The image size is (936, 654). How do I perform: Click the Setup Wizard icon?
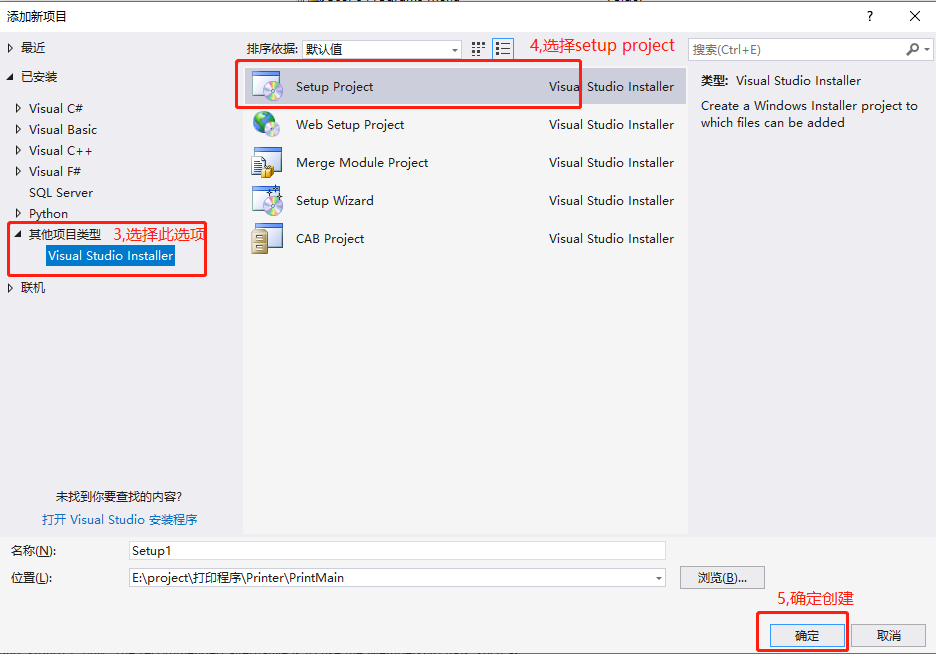point(267,200)
